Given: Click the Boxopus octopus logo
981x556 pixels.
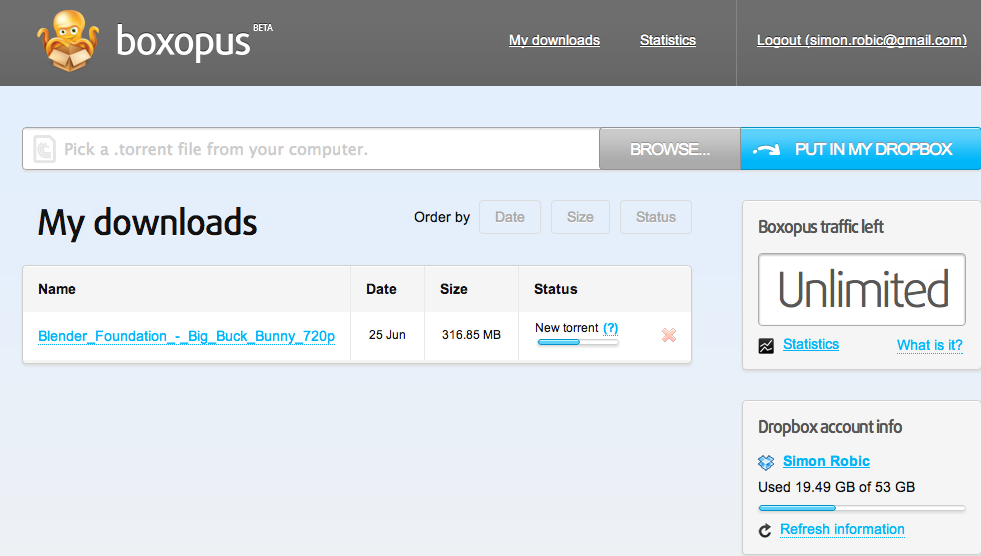Looking at the screenshot, I should pos(68,41).
